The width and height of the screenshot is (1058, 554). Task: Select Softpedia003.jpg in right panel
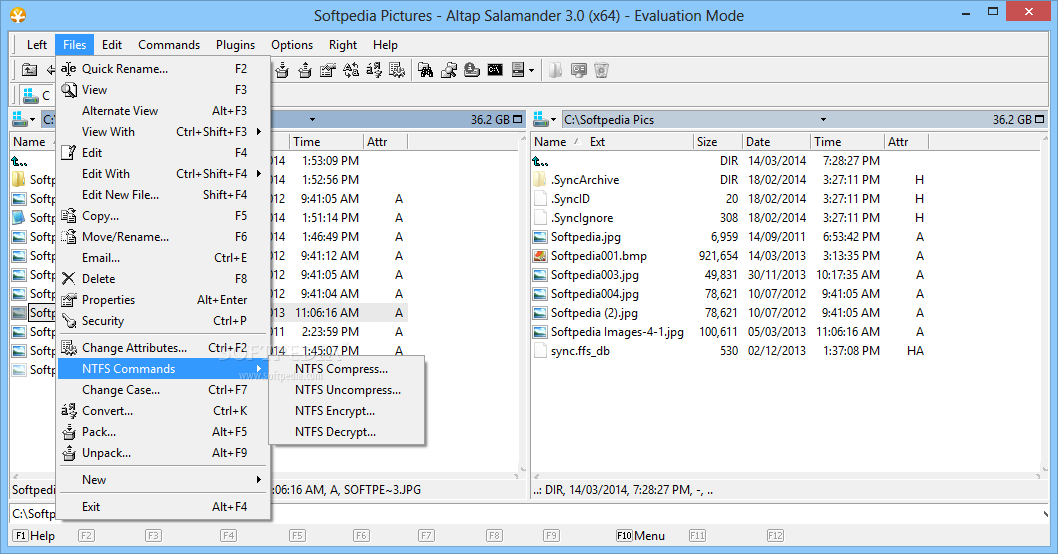(594, 275)
